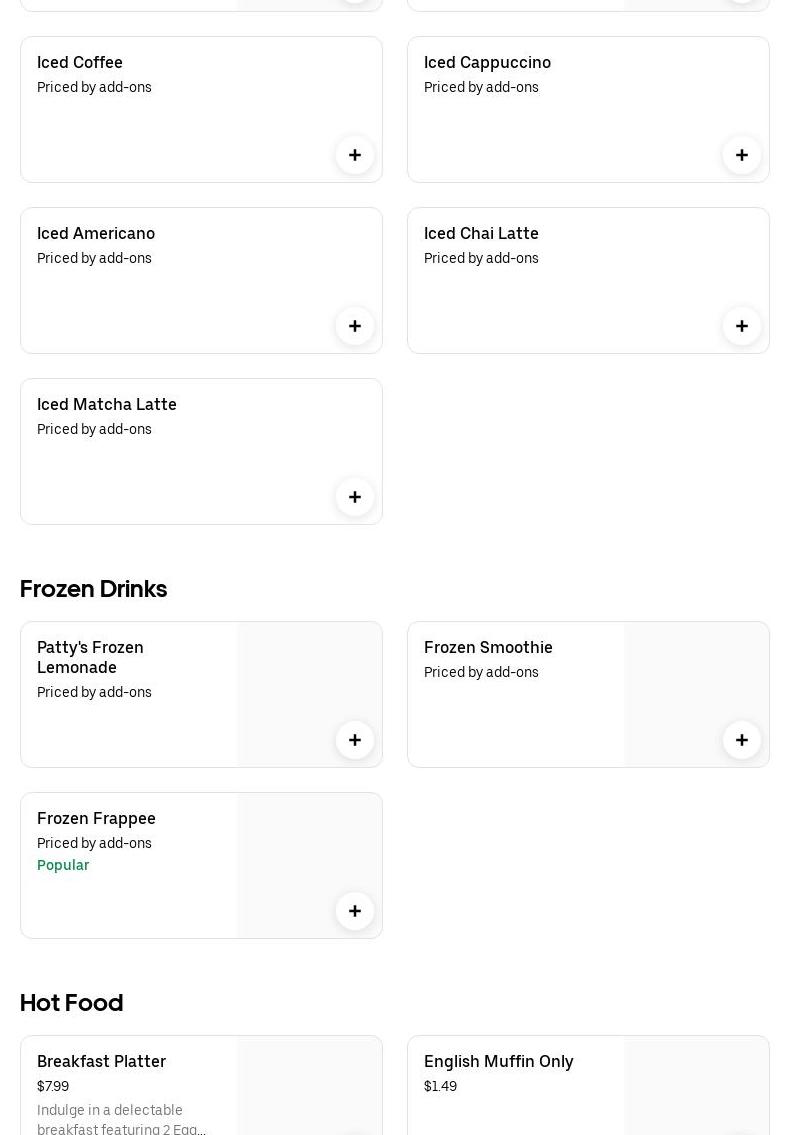Image resolution: width=804 pixels, height=1135 pixels.
Task: Add Iced Americano with plus button
Action: pos(355,326)
